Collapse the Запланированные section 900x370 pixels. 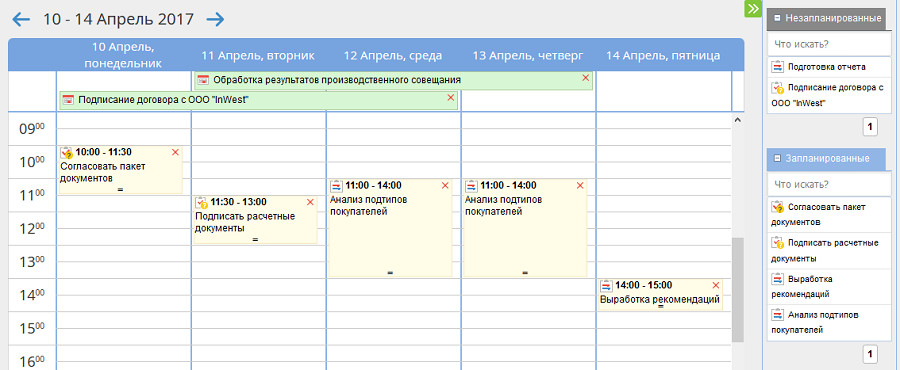tap(777, 158)
